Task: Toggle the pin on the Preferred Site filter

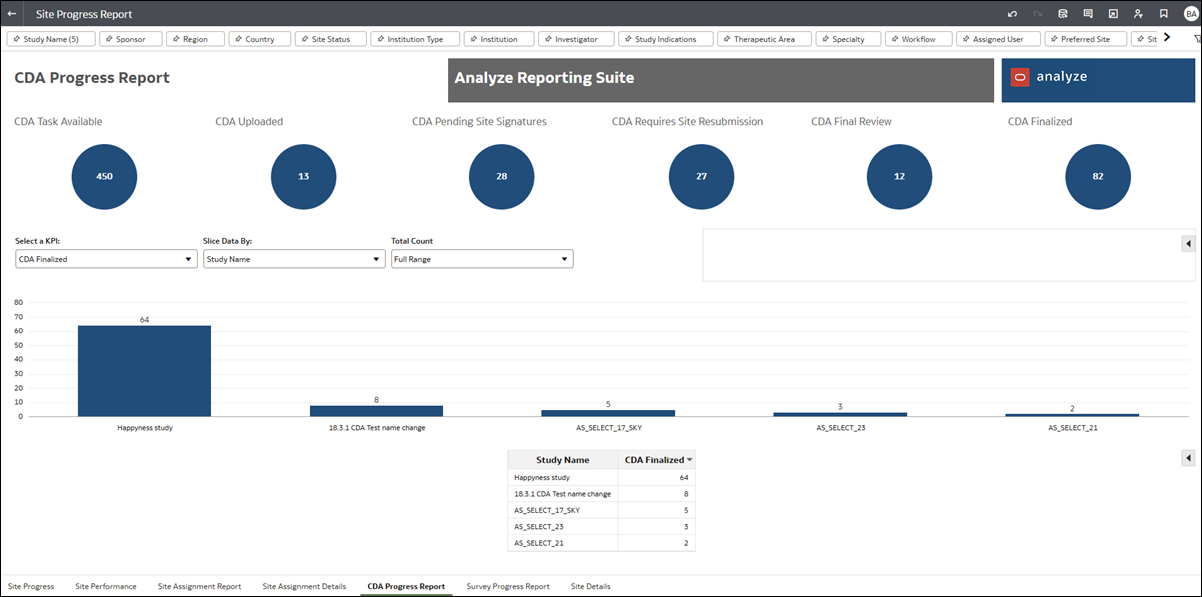Action: pyautogui.click(x=1054, y=39)
